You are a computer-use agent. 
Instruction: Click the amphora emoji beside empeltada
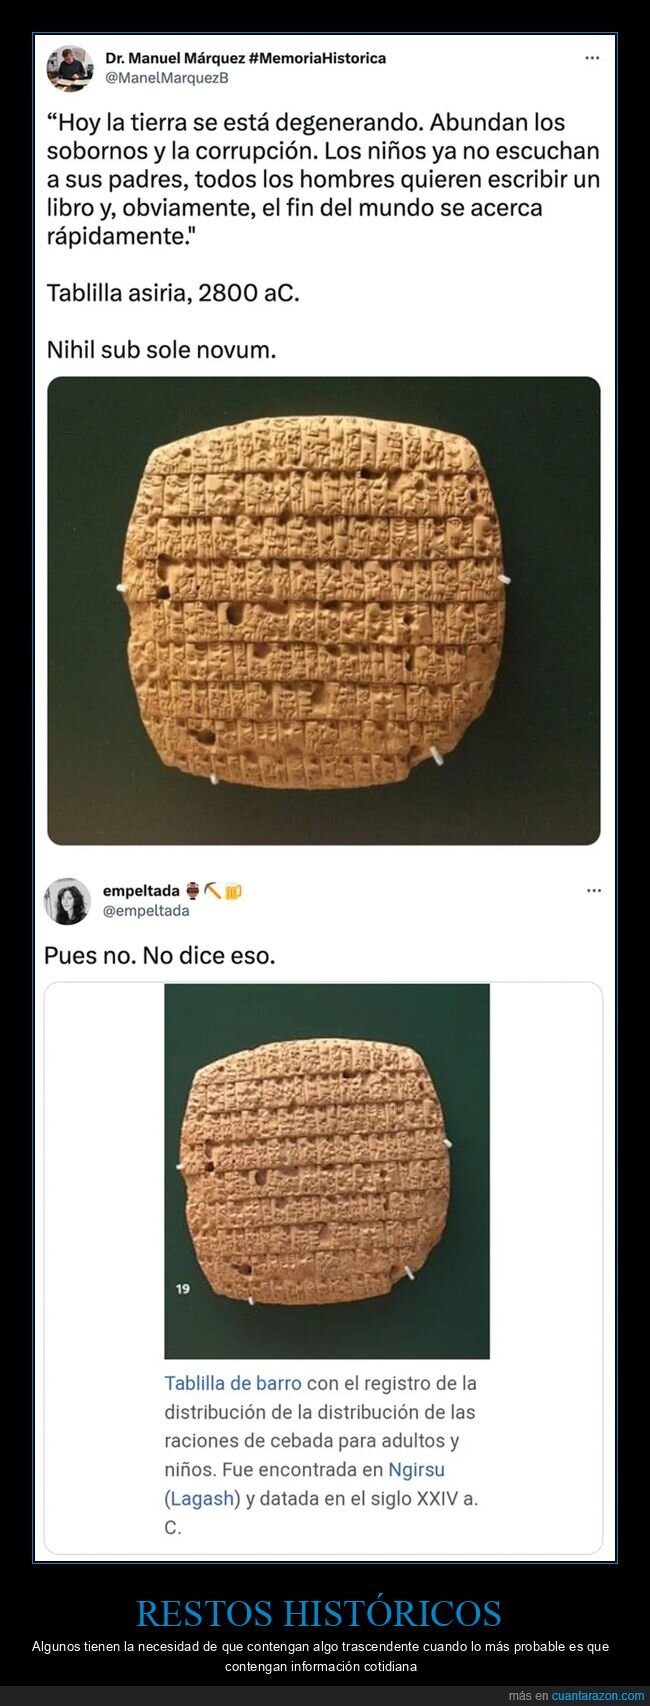coord(193,890)
